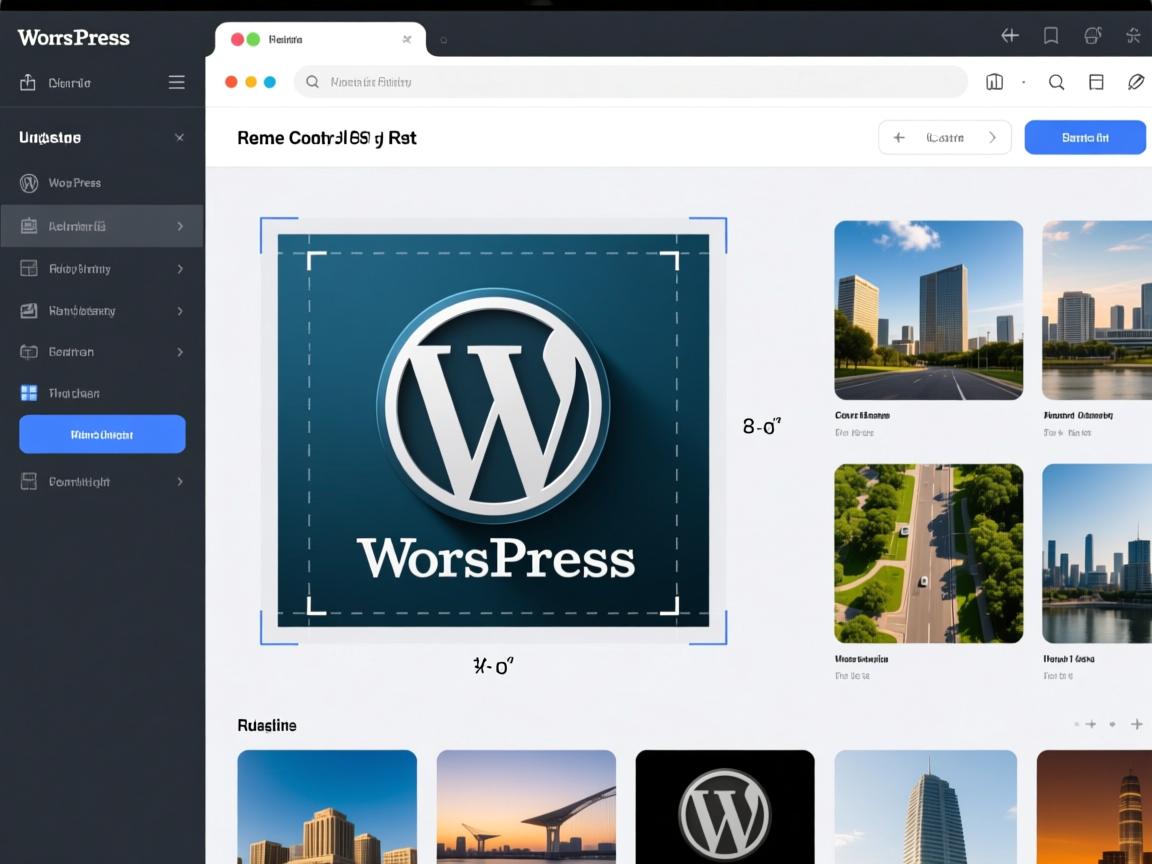Expand the bottom sidebar section with its arrow

(x=181, y=481)
